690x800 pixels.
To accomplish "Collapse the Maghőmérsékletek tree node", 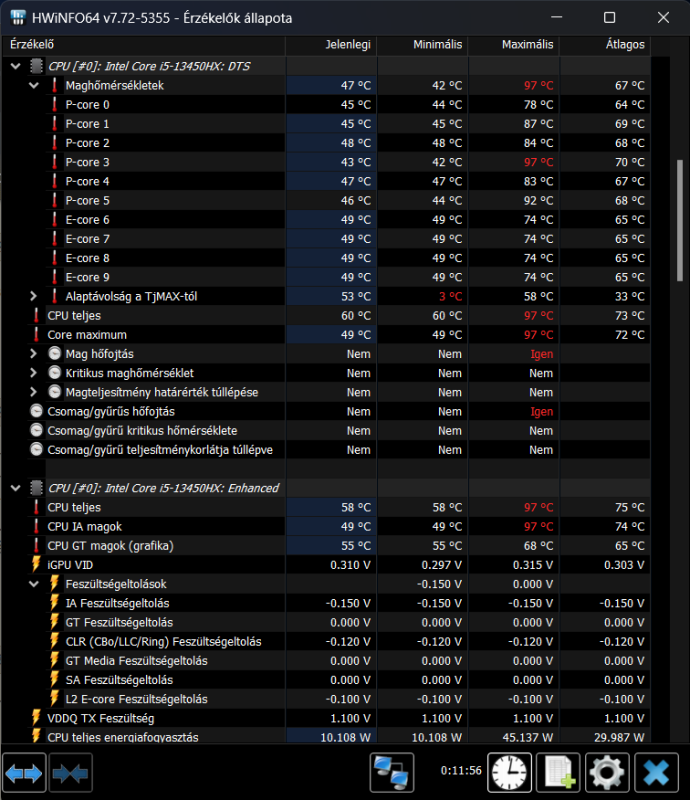I will tap(34, 85).
